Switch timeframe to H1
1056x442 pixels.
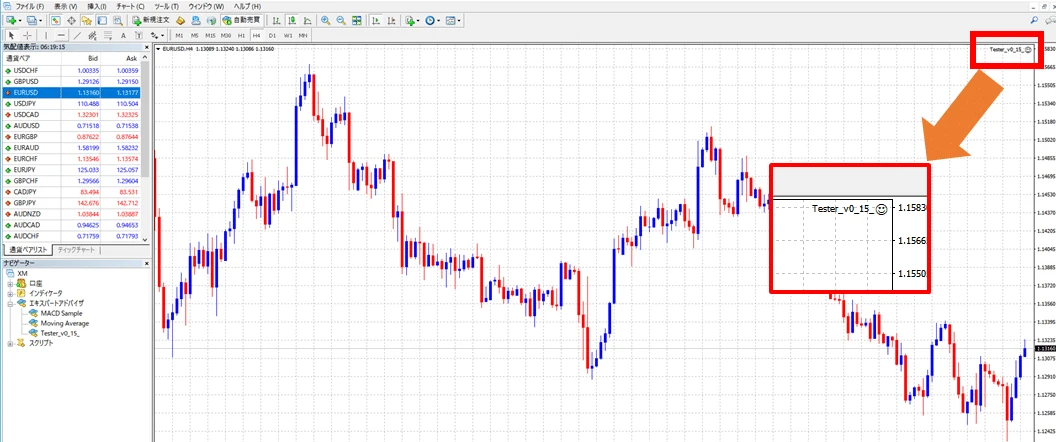(240, 35)
